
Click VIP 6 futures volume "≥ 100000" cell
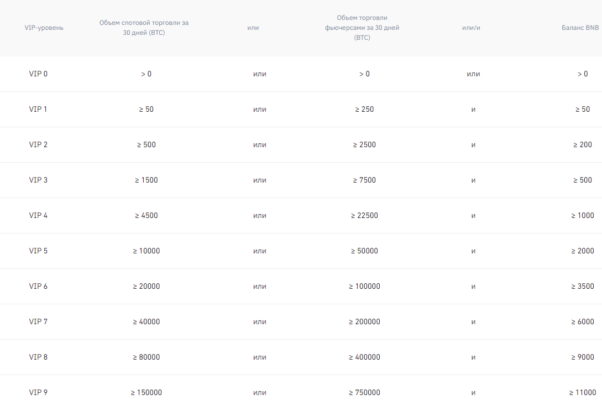click(x=364, y=286)
